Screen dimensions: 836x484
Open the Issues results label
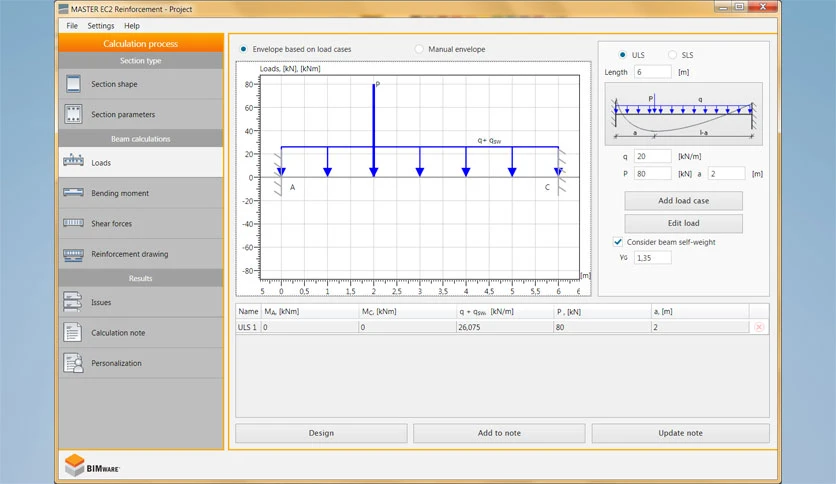[x=101, y=302]
